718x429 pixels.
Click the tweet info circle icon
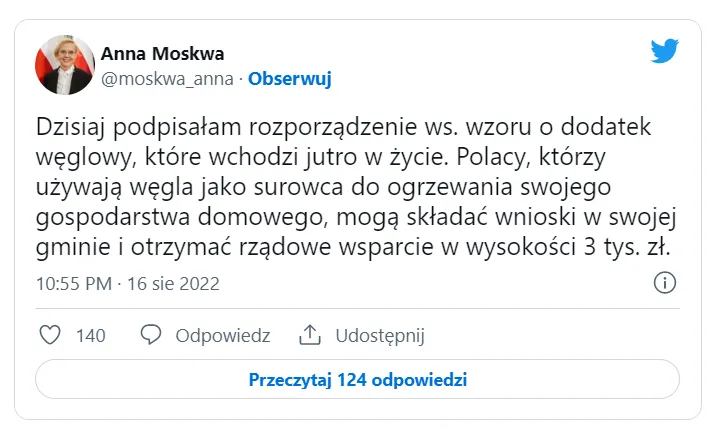pyautogui.click(x=664, y=284)
